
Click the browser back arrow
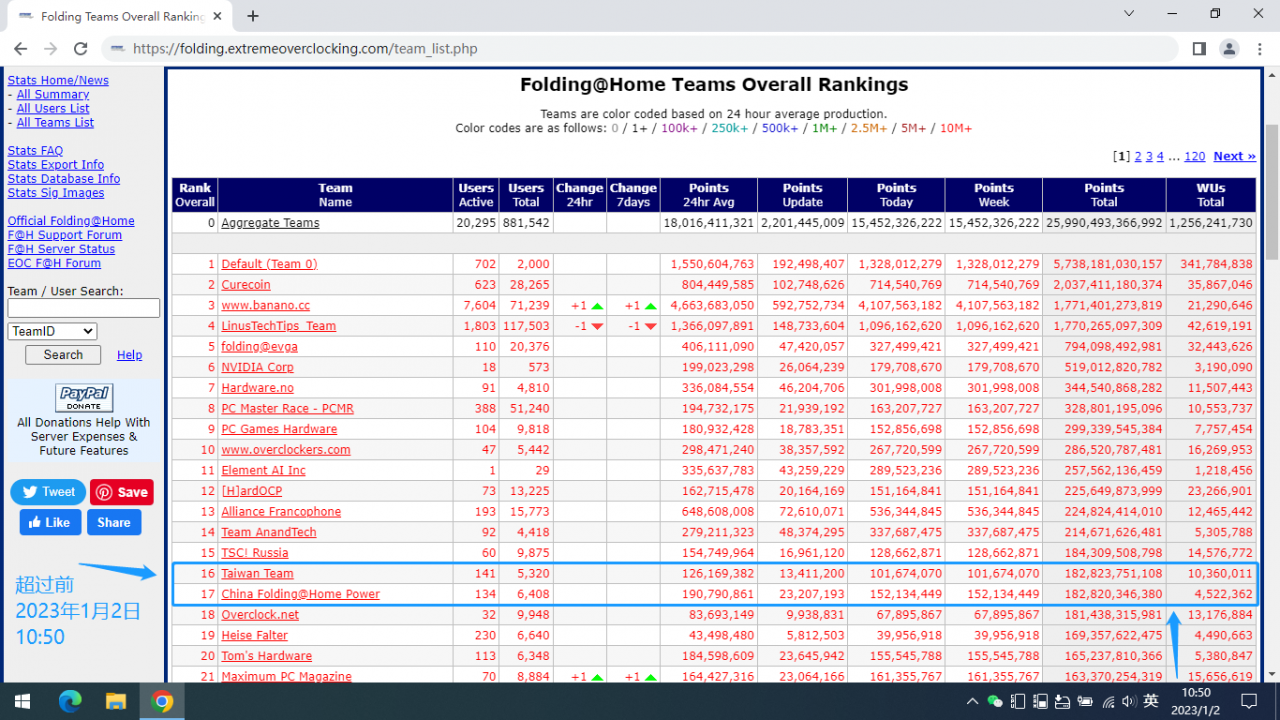tap(21, 49)
